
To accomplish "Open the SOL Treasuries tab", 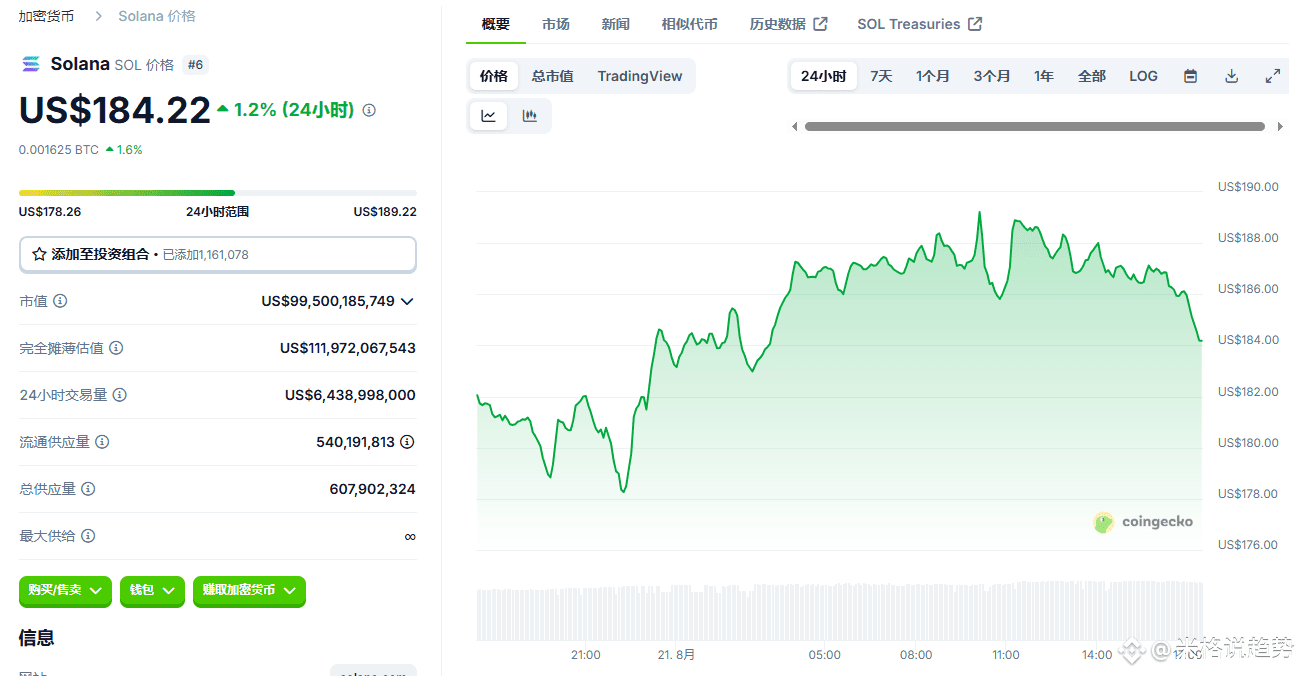I will click(920, 24).
